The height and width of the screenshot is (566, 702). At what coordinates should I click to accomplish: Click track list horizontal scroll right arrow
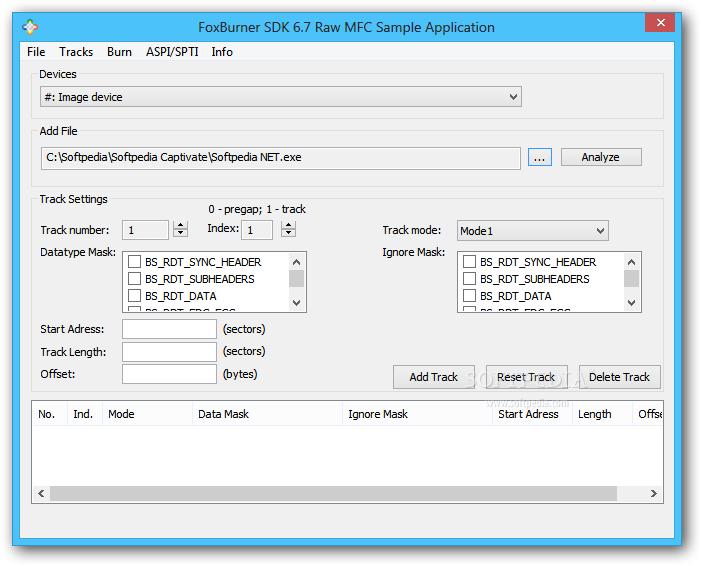(x=654, y=493)
